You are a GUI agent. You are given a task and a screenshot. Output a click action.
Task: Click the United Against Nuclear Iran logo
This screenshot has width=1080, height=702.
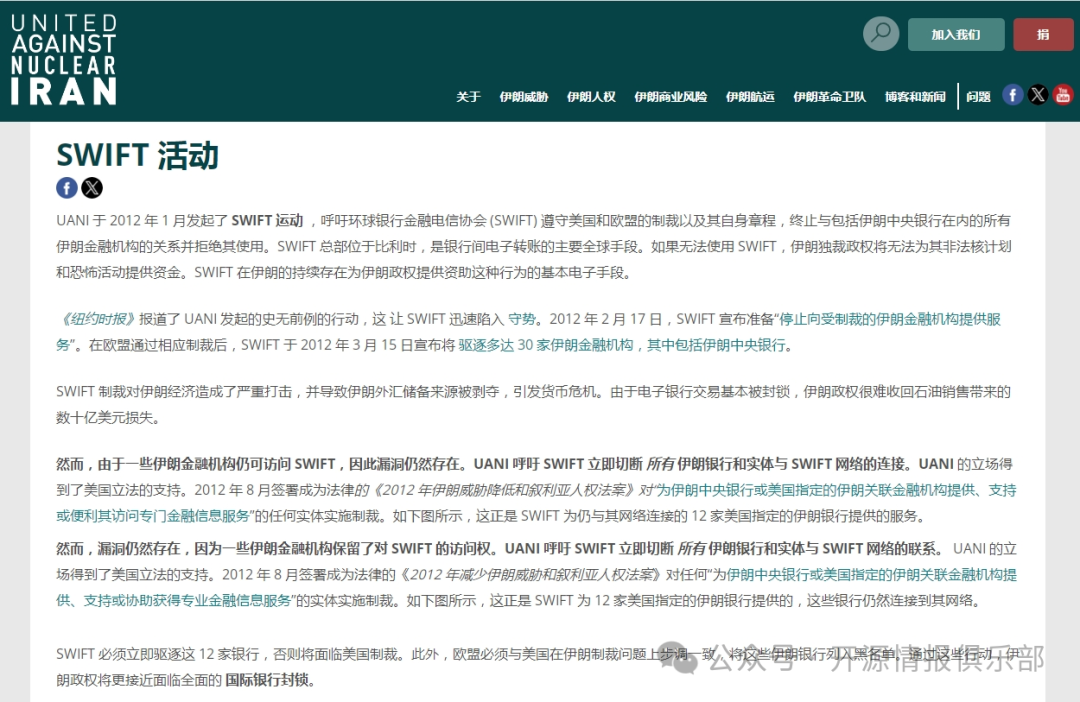coord(64,60)
